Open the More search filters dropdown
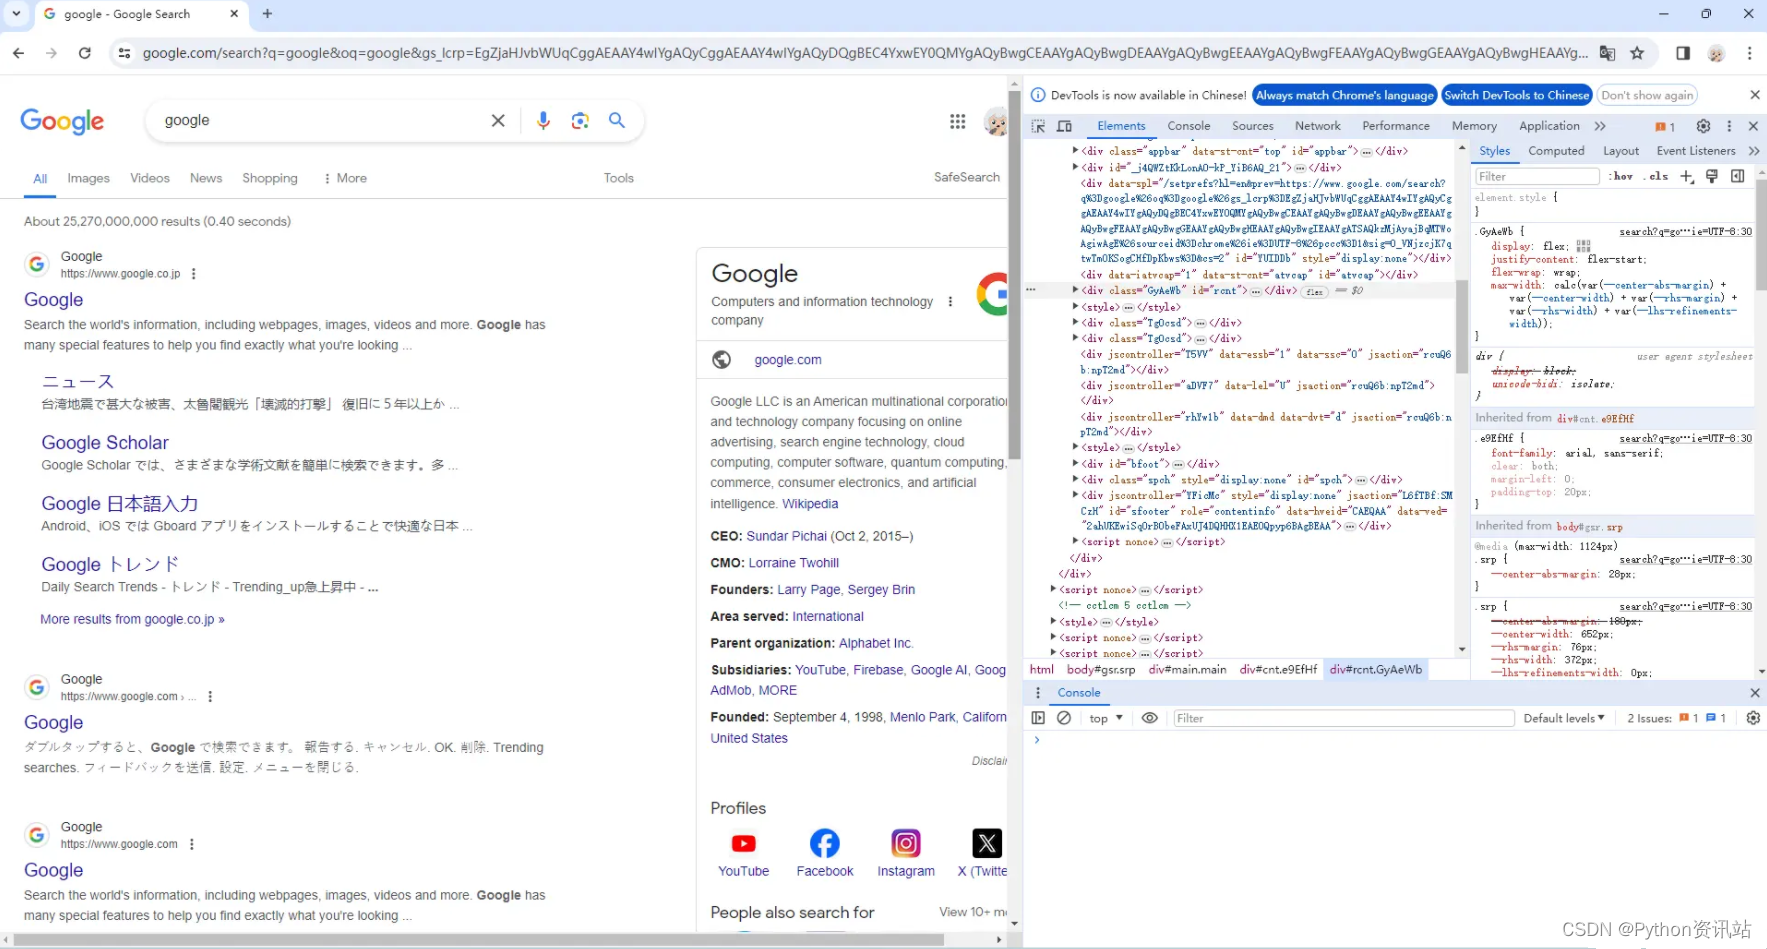 pos(345,178)
